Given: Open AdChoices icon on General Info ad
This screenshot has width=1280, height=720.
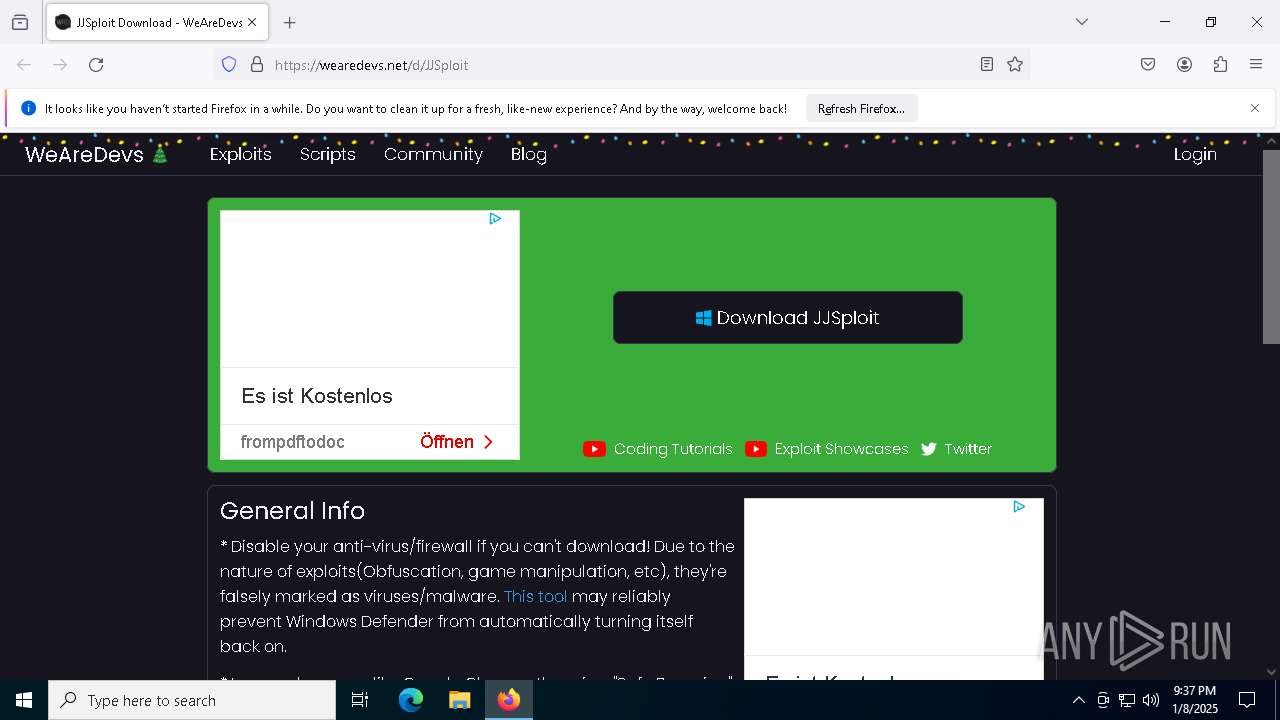Looking at the screenshot, I should click(1019, 507).
